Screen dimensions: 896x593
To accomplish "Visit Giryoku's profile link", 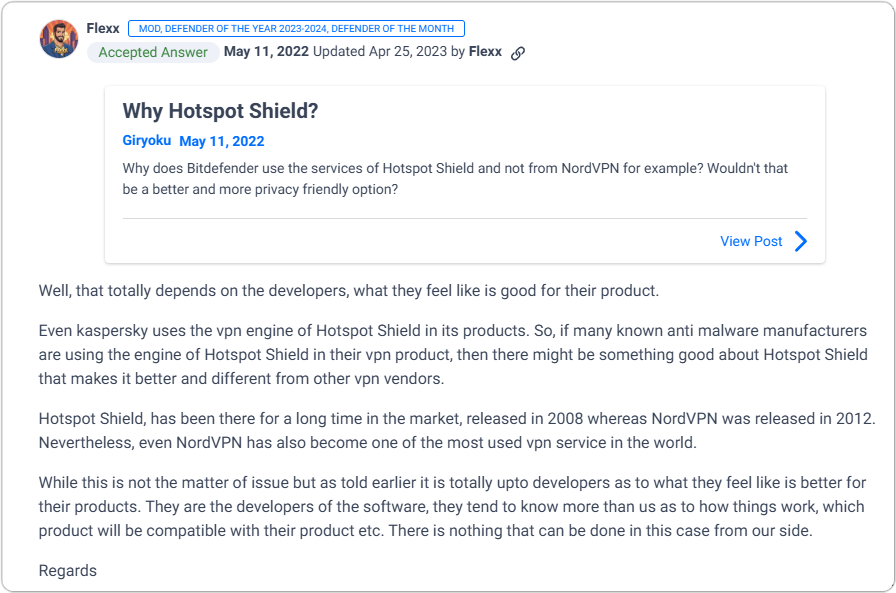I will click(x=147, y=141).
